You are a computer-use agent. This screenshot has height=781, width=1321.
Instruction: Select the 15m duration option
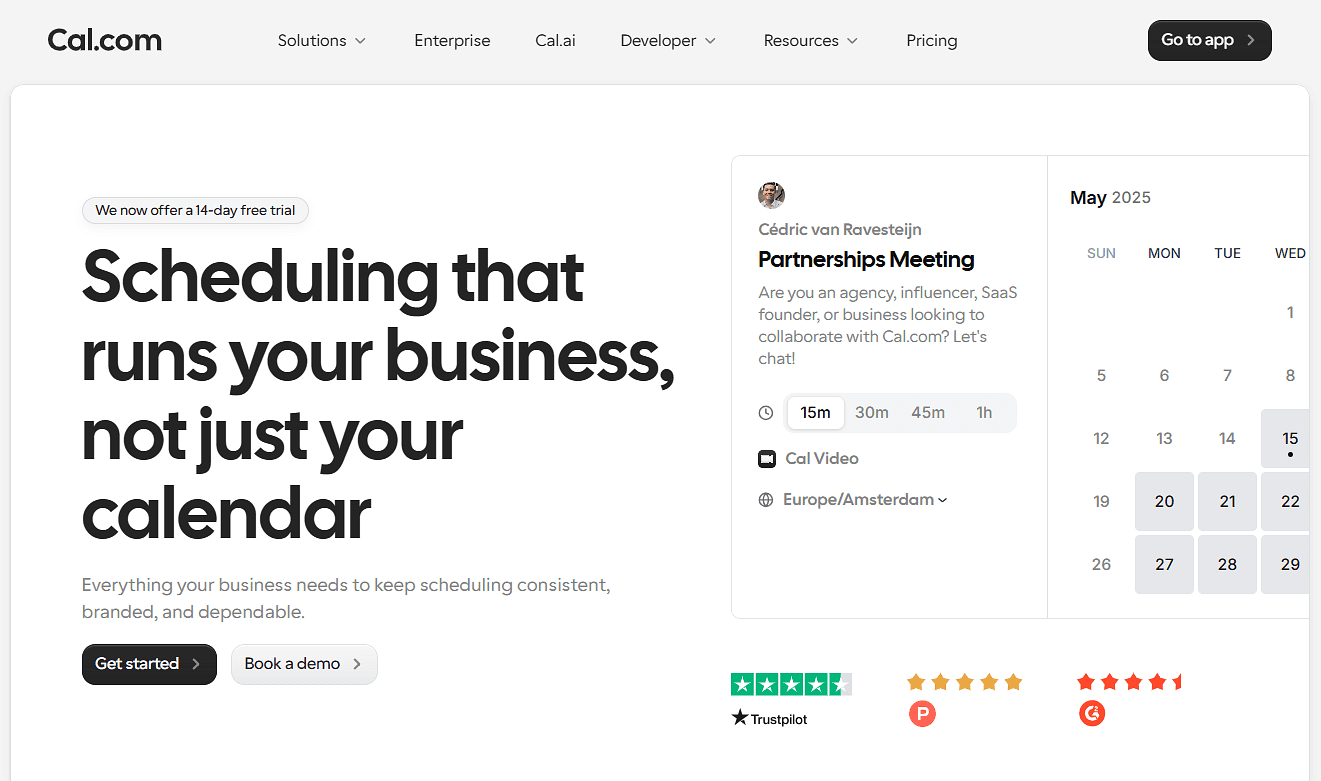click(x=816, y=413)
